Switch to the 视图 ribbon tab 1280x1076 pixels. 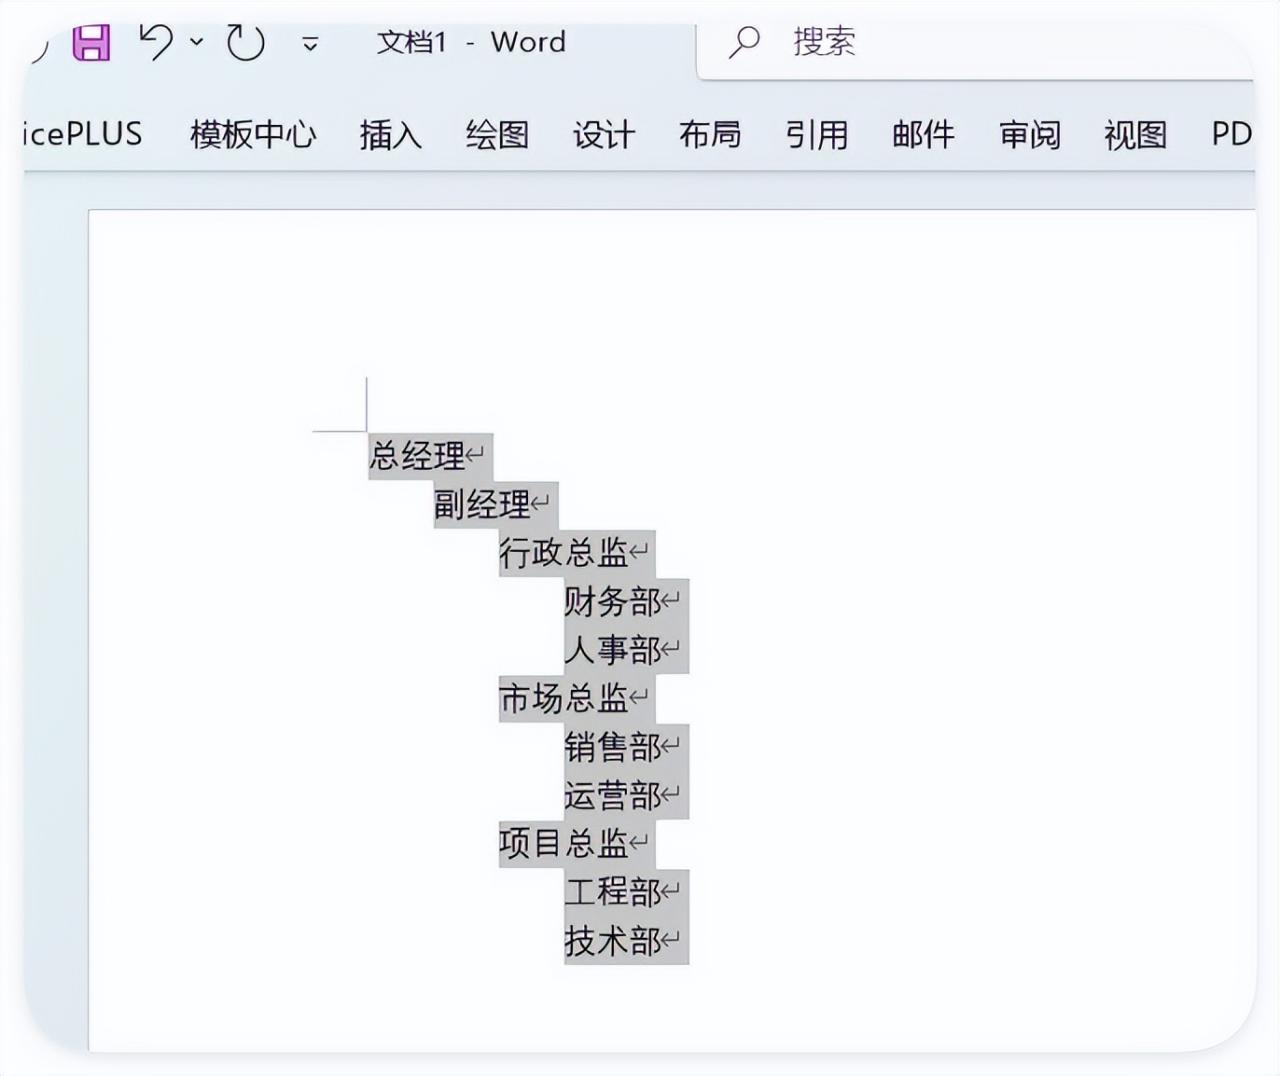click(1134, 135)
